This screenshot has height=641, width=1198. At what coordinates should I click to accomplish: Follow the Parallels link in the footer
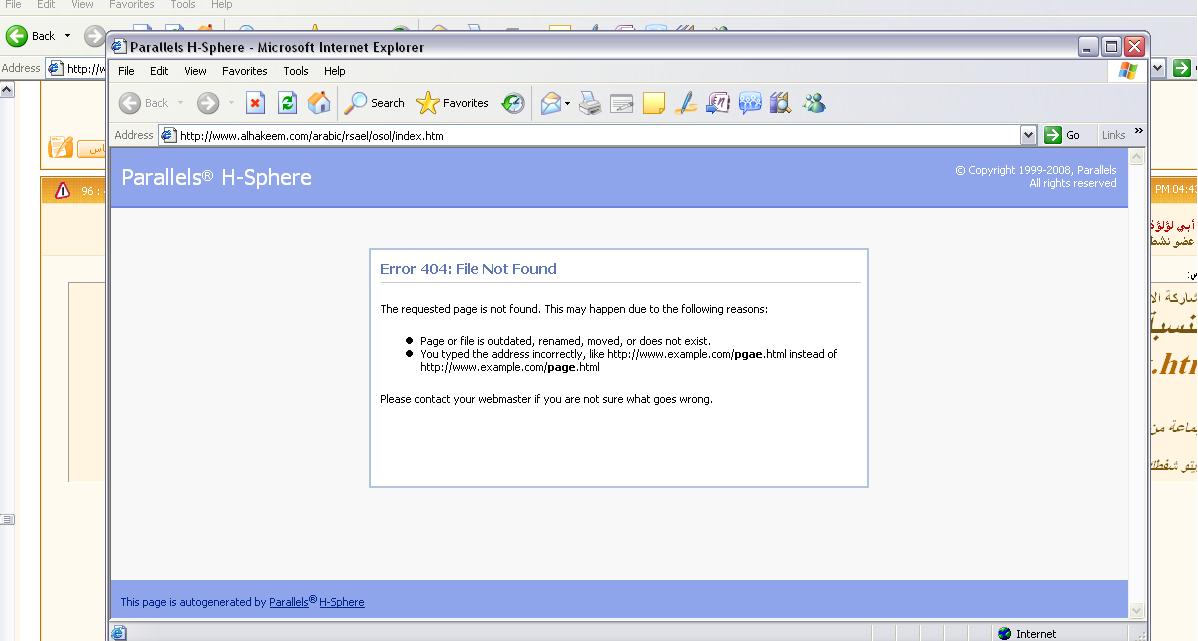pos(289,602)
